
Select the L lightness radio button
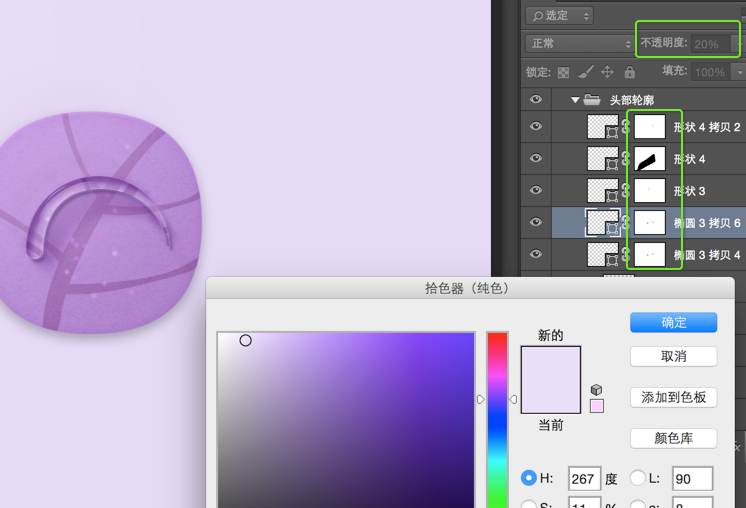point(638,478)
